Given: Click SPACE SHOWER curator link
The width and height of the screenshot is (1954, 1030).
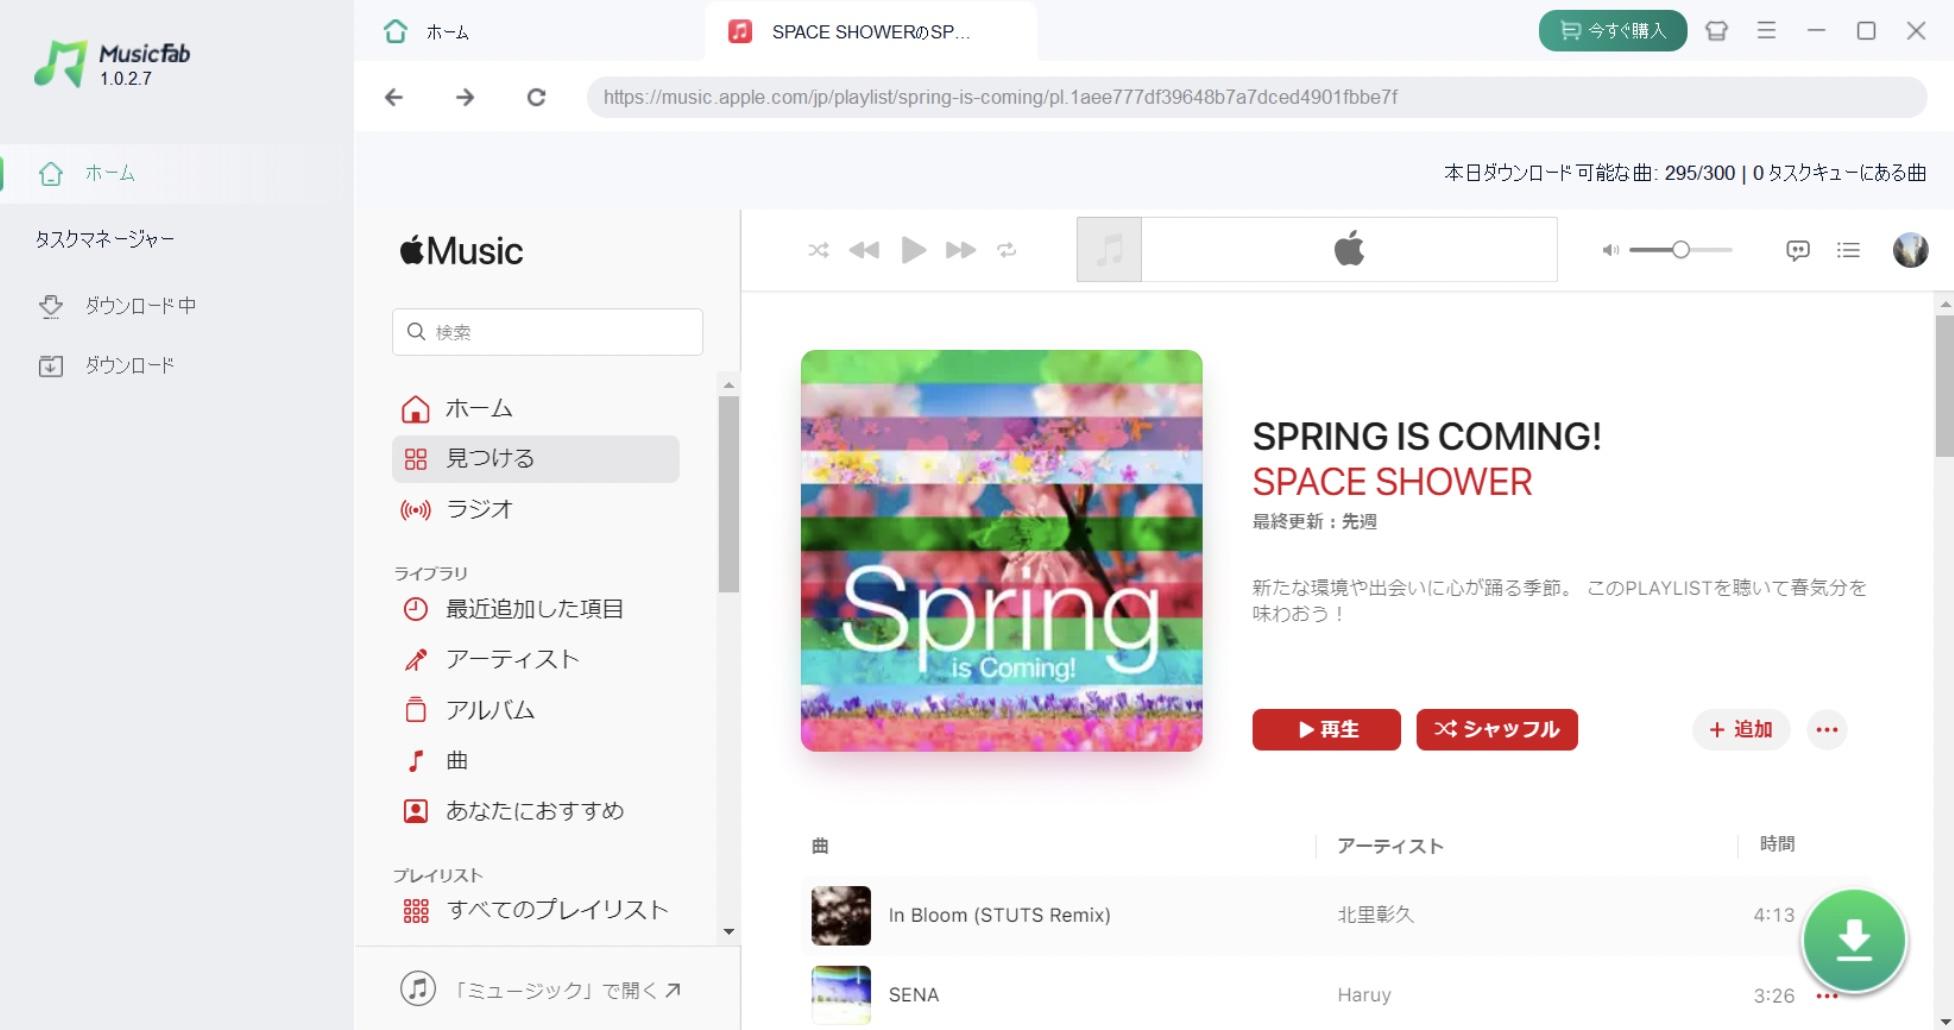Looking at the screenshot, I should coord(1392,482).
